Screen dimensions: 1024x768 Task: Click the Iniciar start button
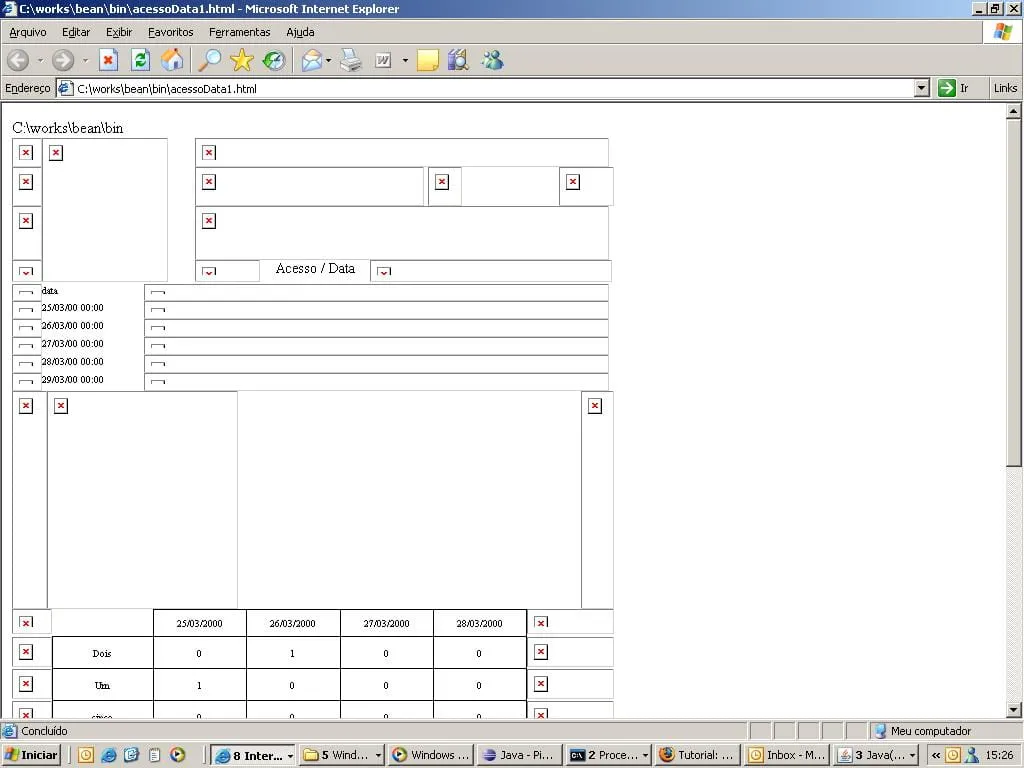click(x=31, y=756)
